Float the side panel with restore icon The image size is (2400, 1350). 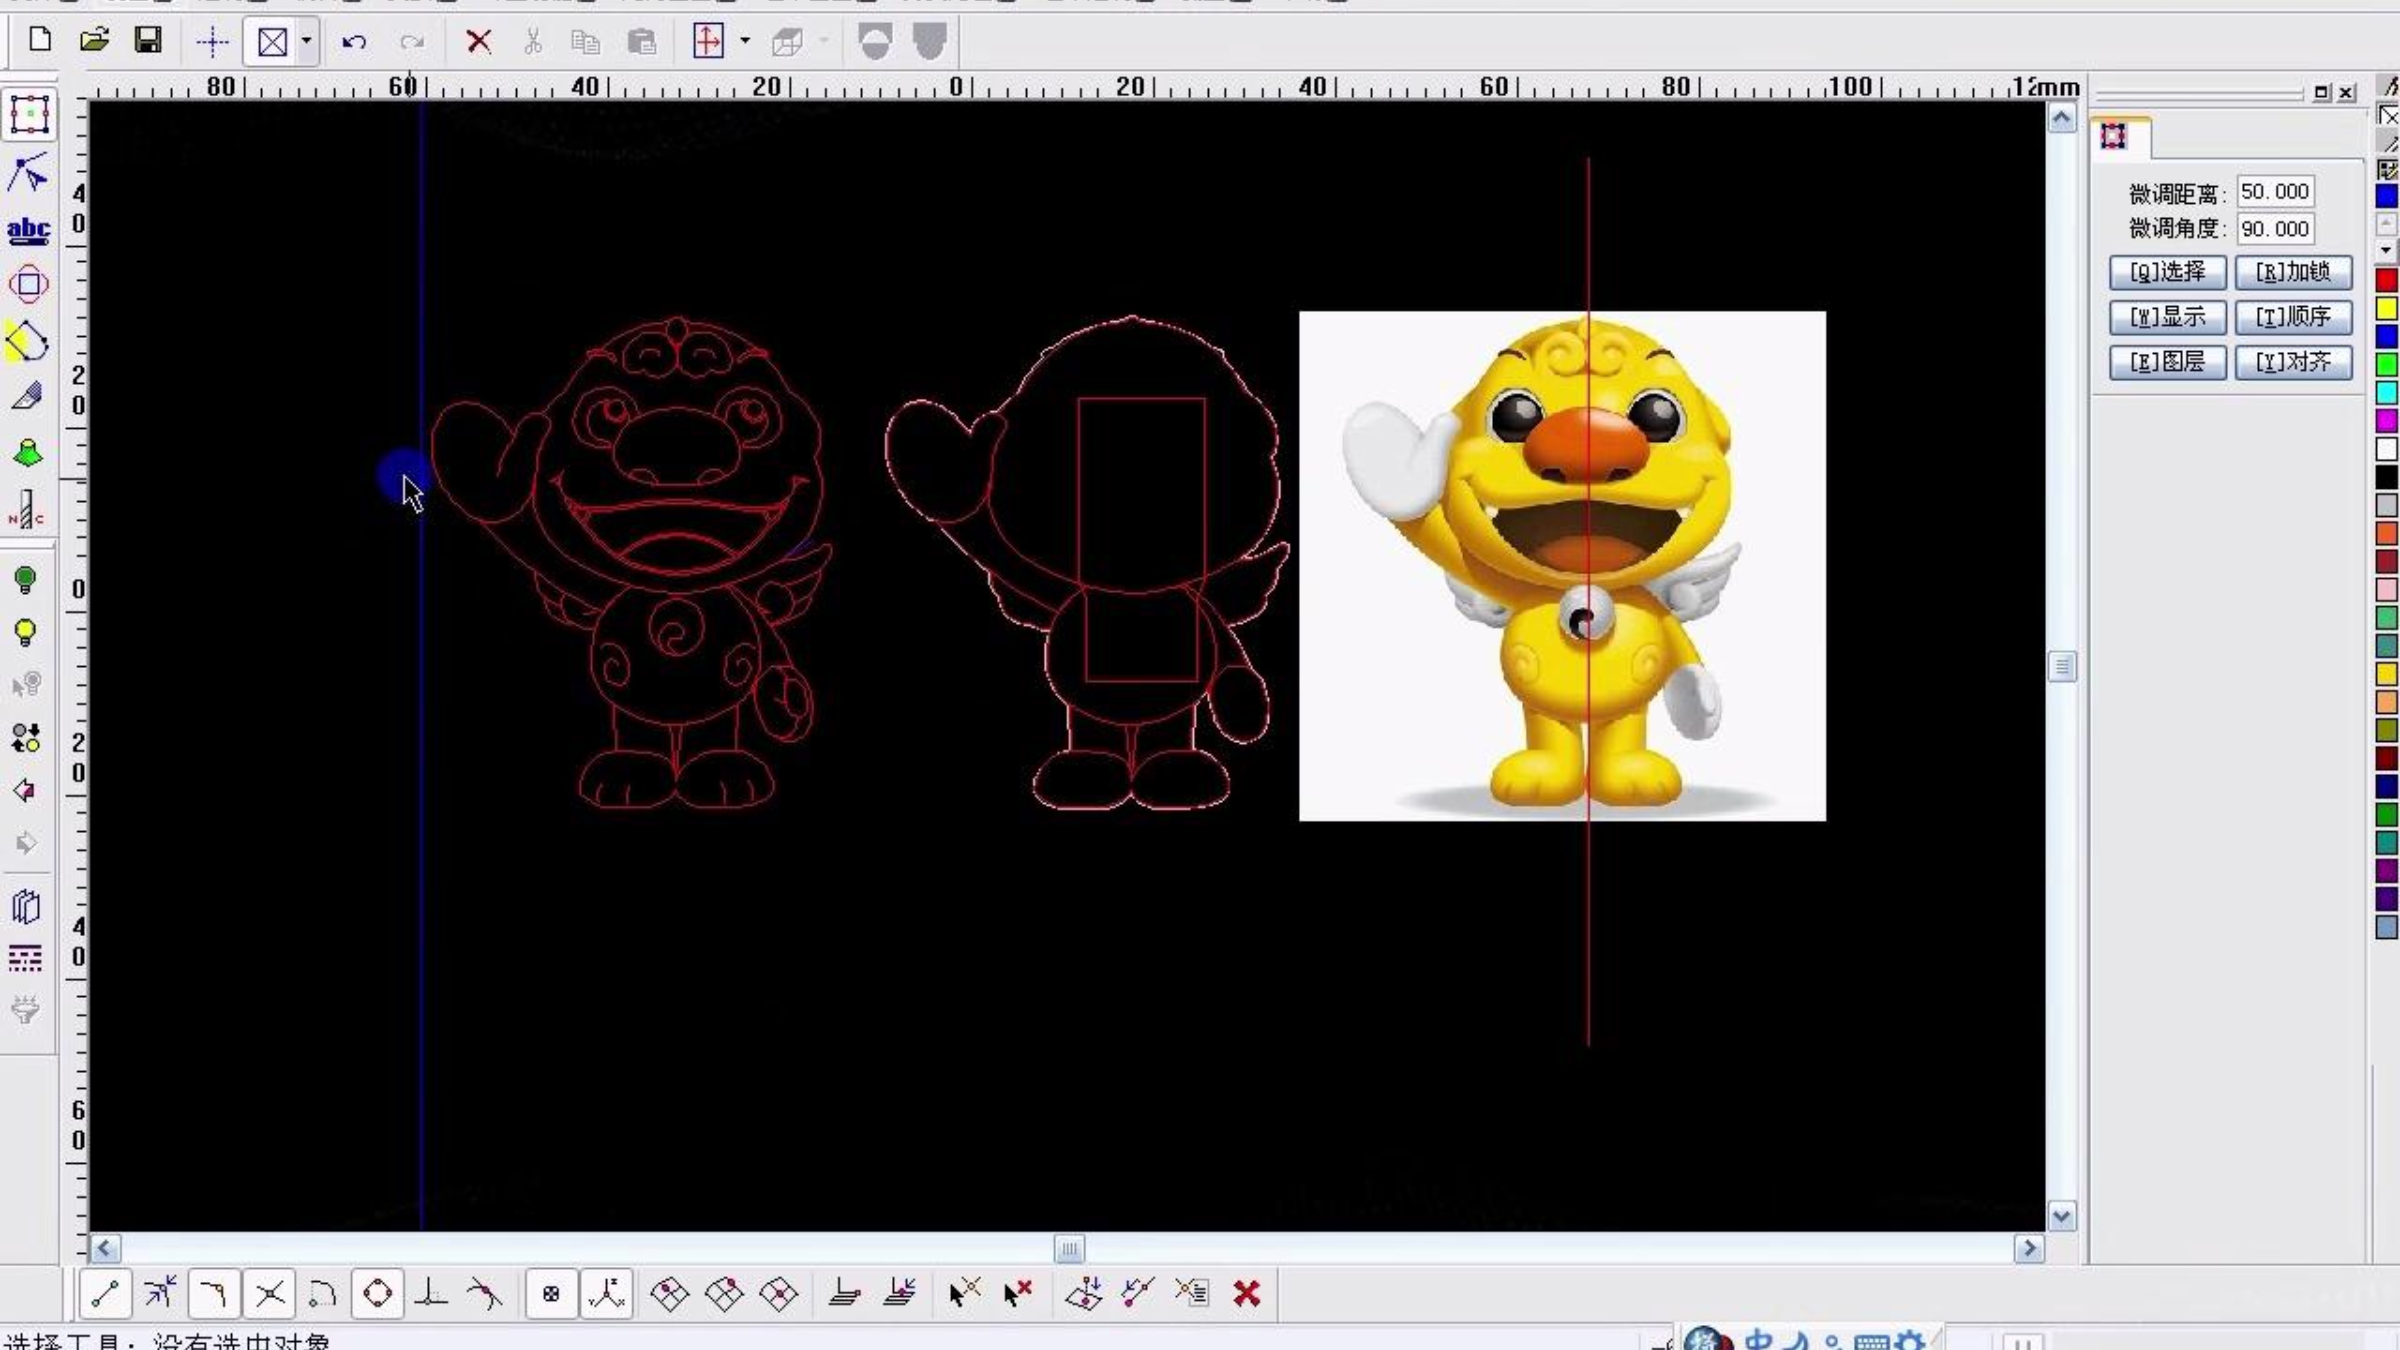tap(2321, 92)
